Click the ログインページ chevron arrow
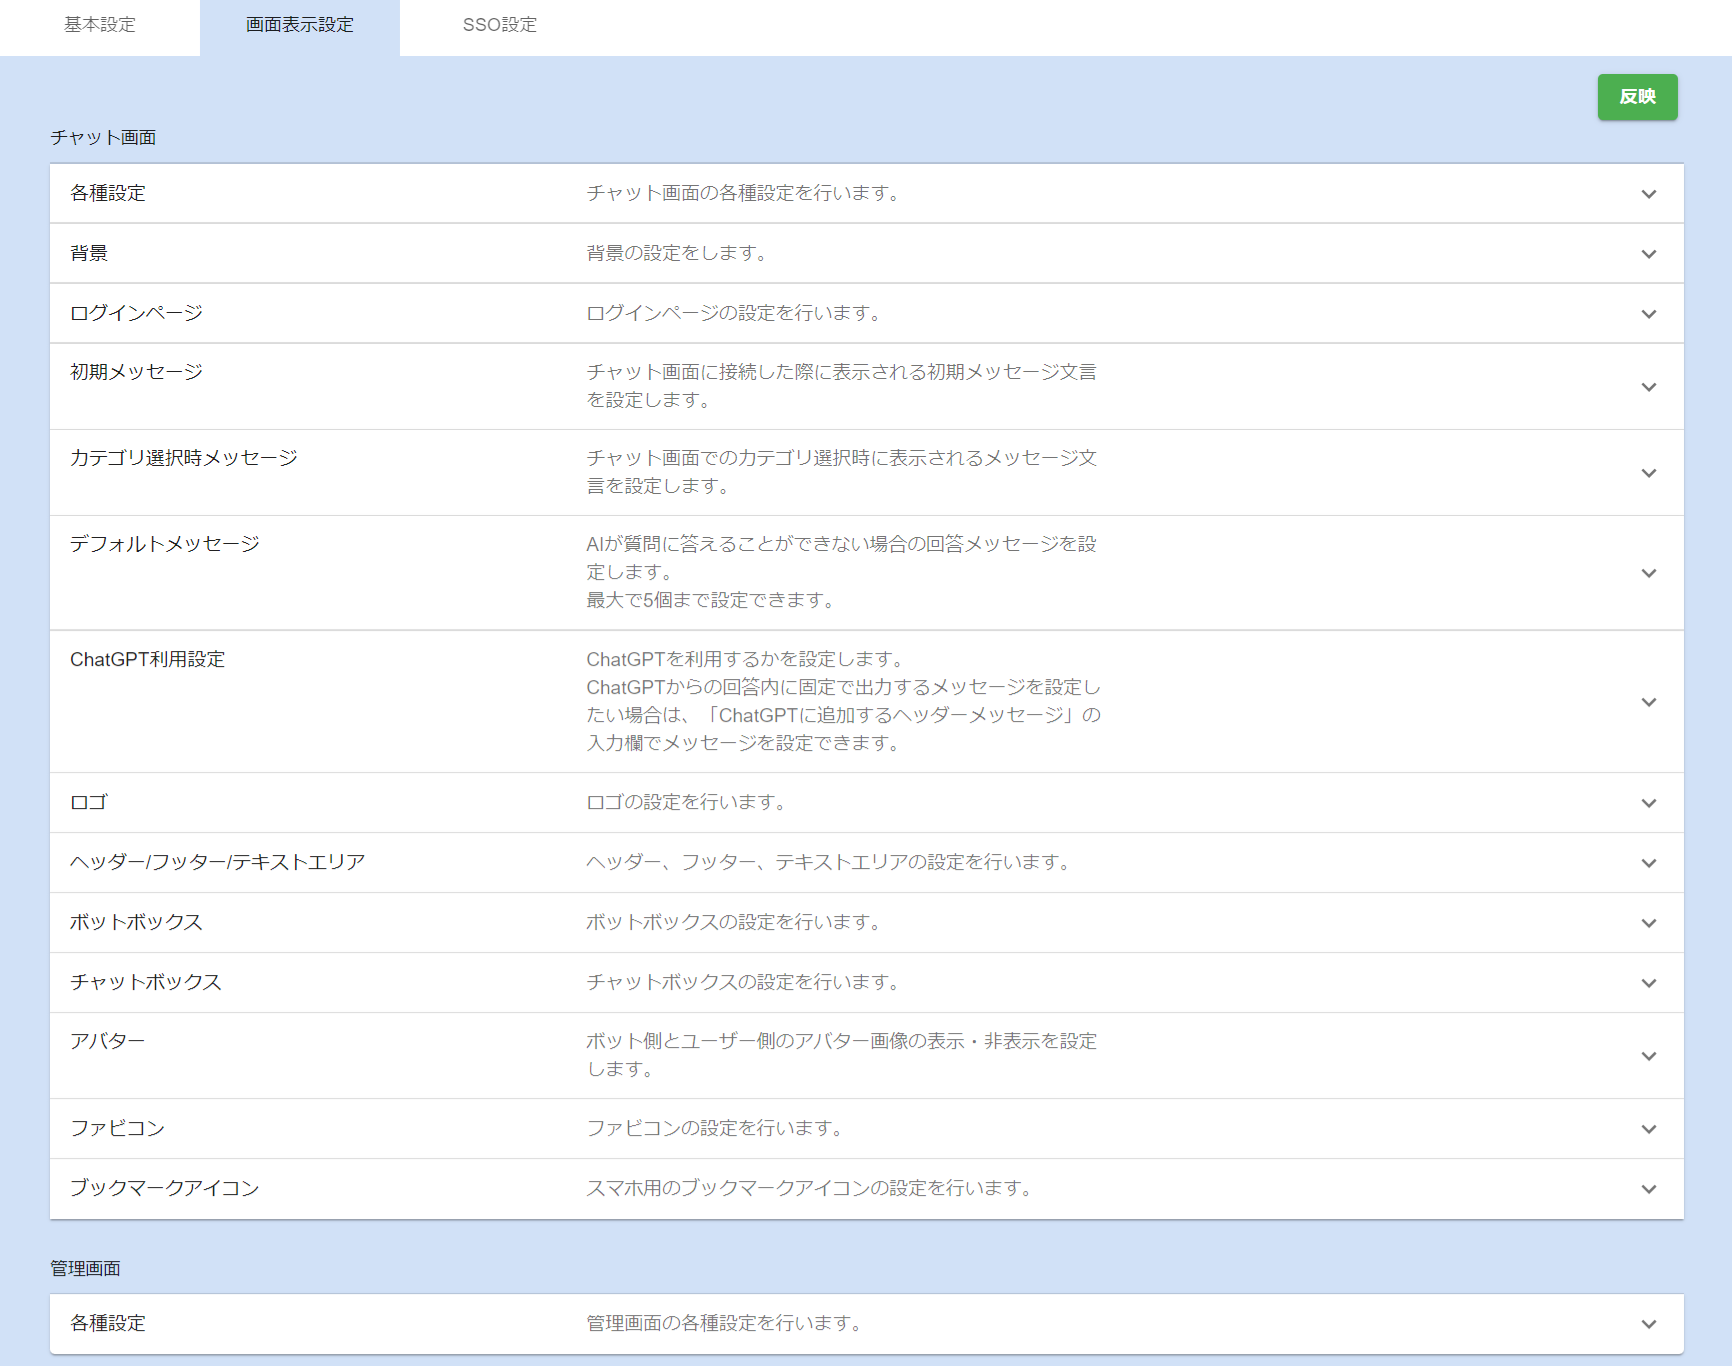Viewport: 1732px width, 1366px height. pyautogui.click(x=1648, y=314)
